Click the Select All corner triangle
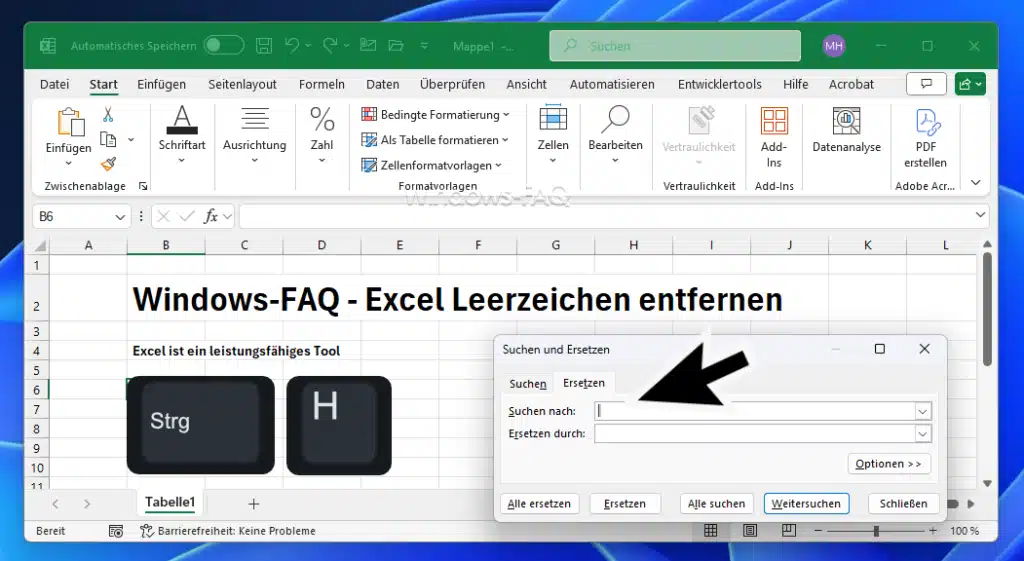The width and height of the screenshot is (1024, 561). click(x=39, y=246)
